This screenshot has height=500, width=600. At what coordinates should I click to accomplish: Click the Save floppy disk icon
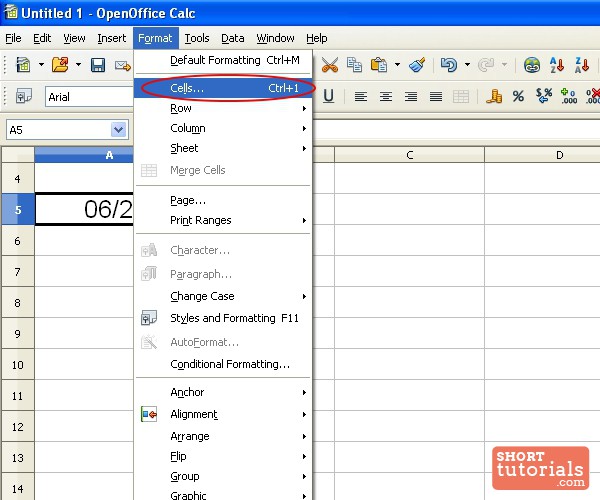[98, 65]
